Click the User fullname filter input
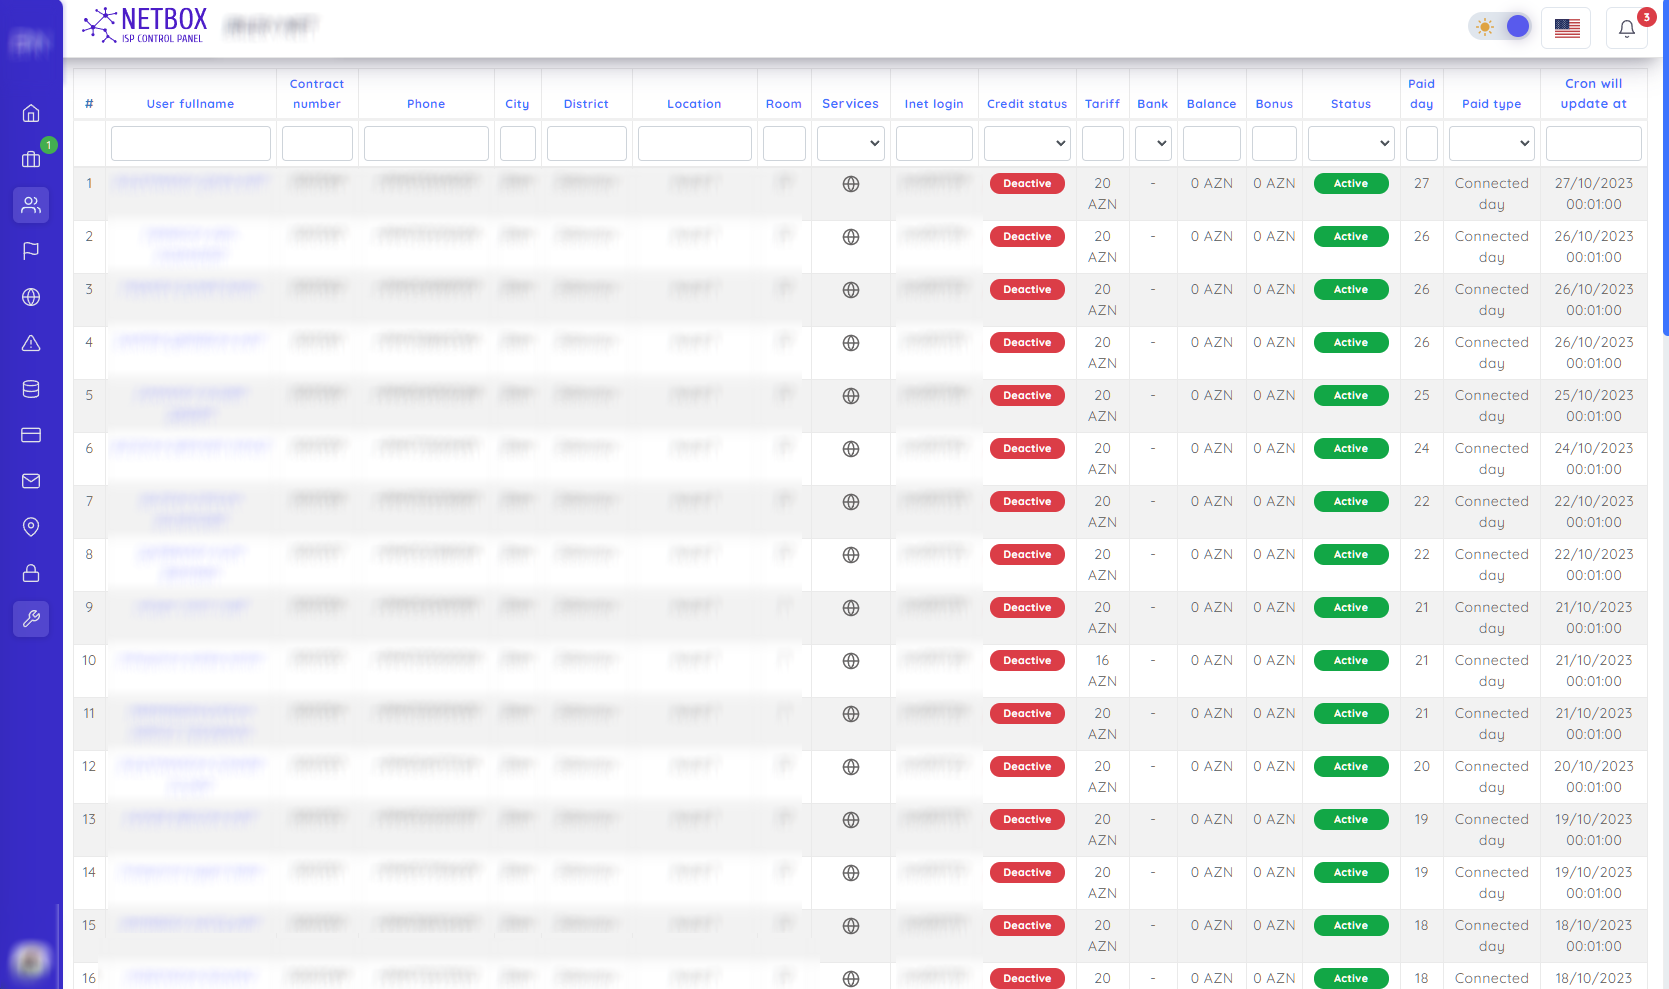This screenshot has width=1669, height=989. (x=190, y=143)
